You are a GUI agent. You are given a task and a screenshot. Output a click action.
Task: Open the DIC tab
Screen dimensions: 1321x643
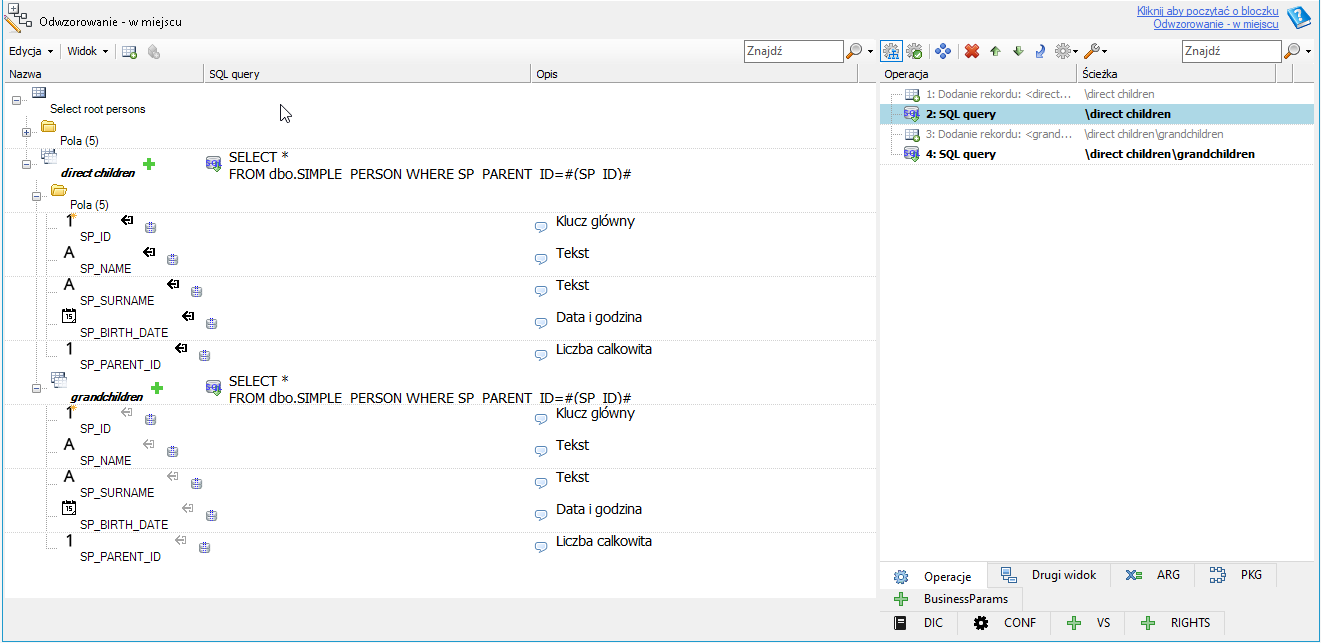pyautogui.click(x=918, y=622)
